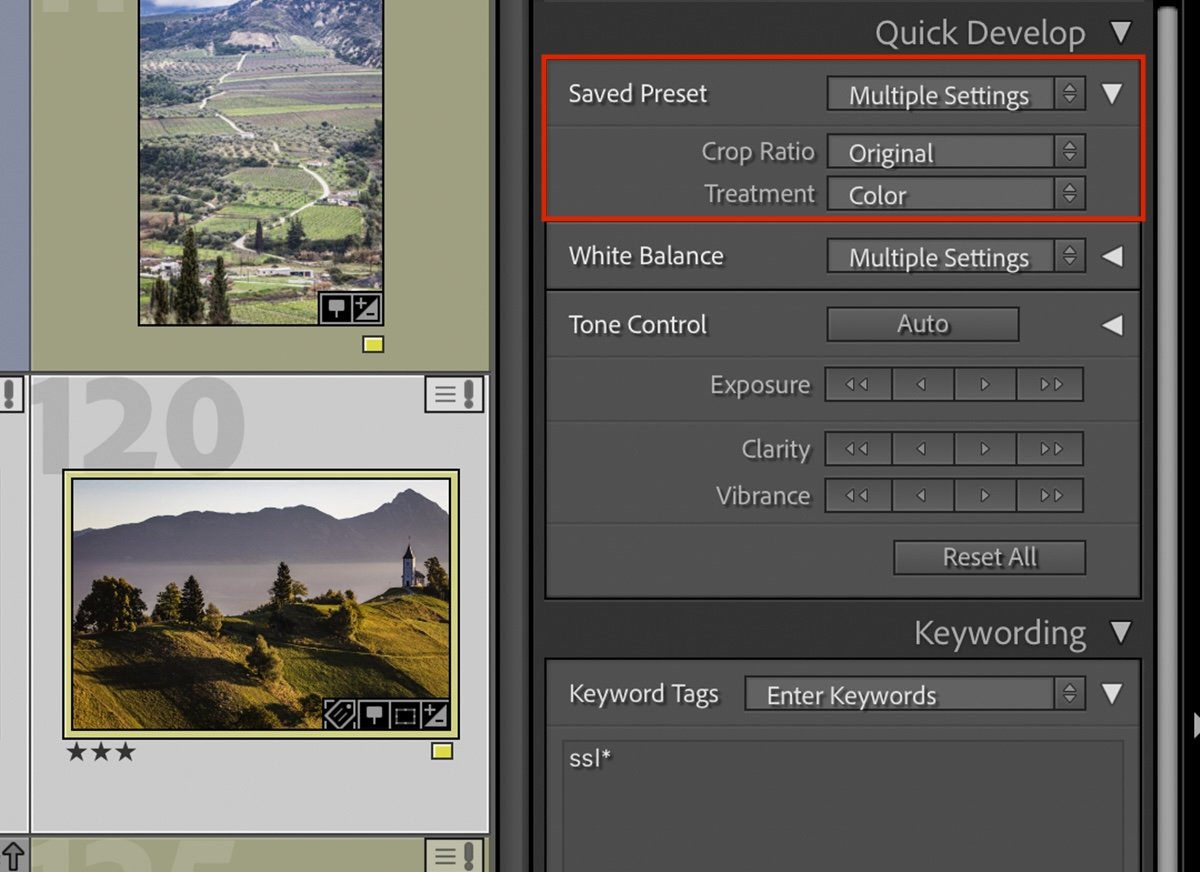Screen dimensions: 1200x872
Task: Click the collection badge on photo 120
Action: (x=372, y=714)
